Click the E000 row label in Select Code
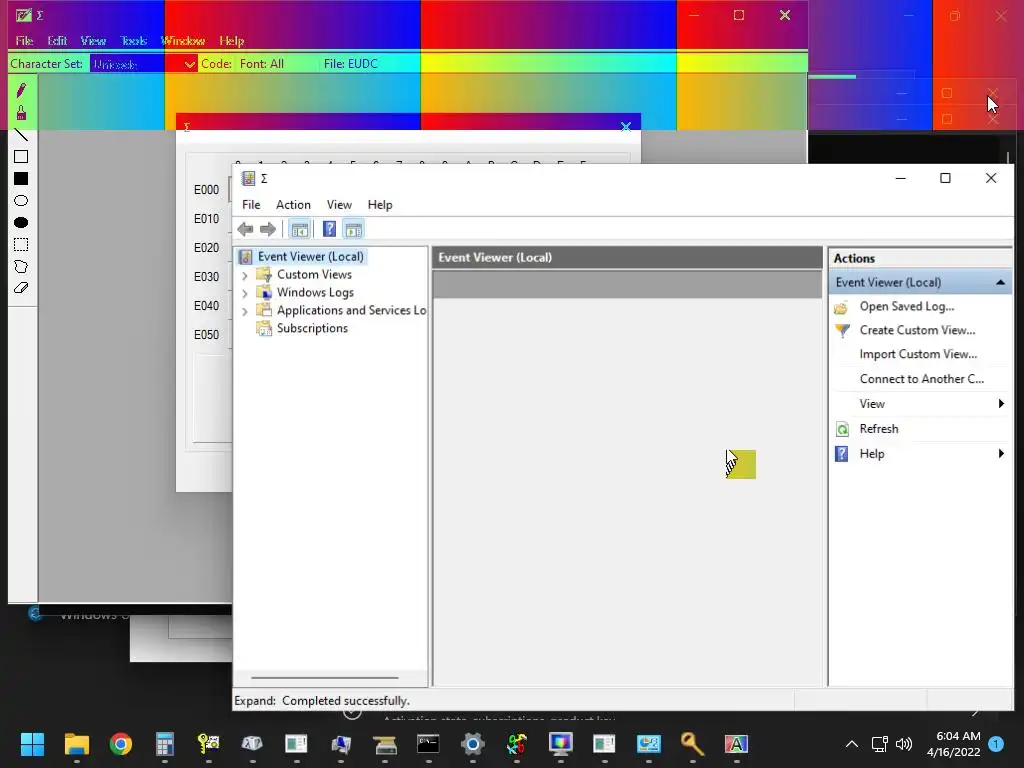1024x768 pixels. click(x=206, y=189)
